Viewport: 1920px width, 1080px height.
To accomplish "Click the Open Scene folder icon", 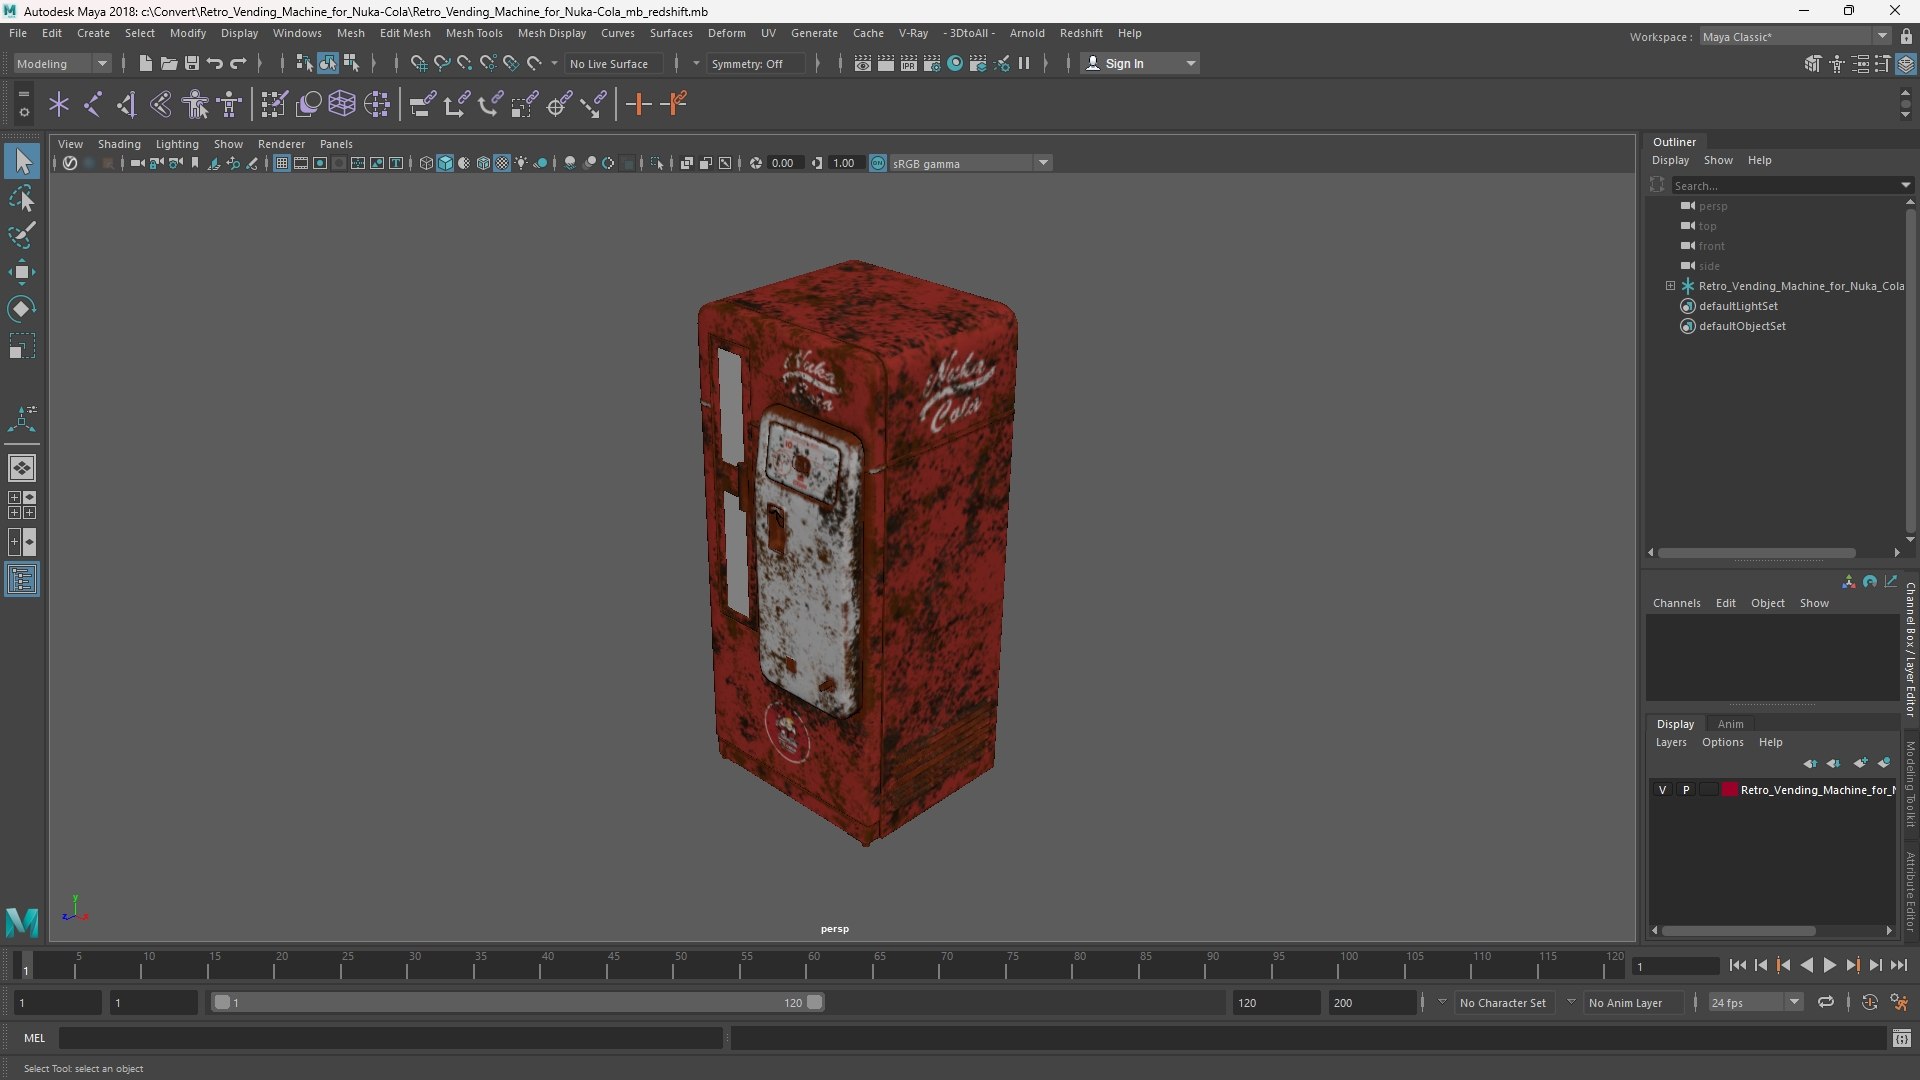I will 168,63.
